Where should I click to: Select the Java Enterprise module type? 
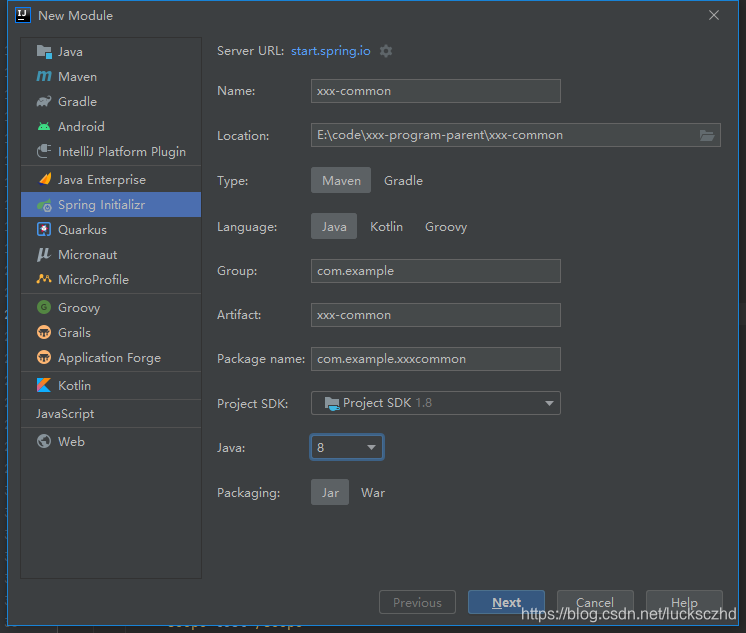[111, 179]
